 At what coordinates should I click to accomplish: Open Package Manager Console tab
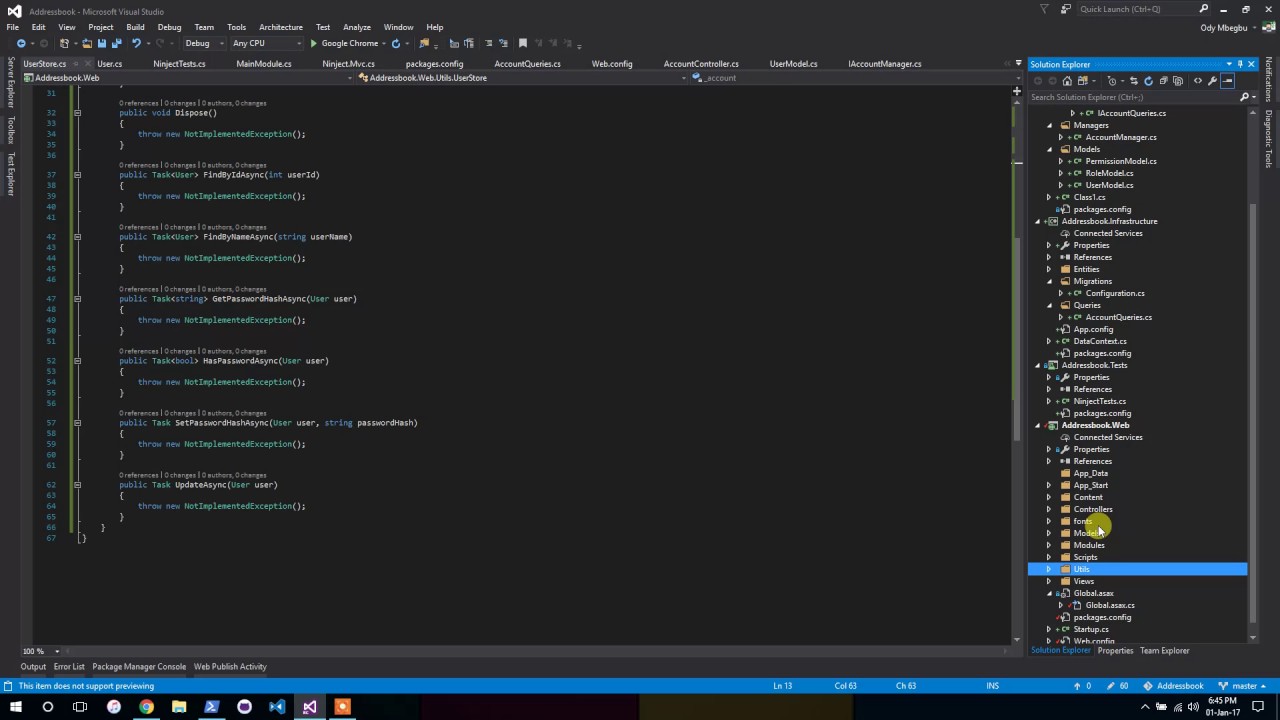tap(139, 667)
